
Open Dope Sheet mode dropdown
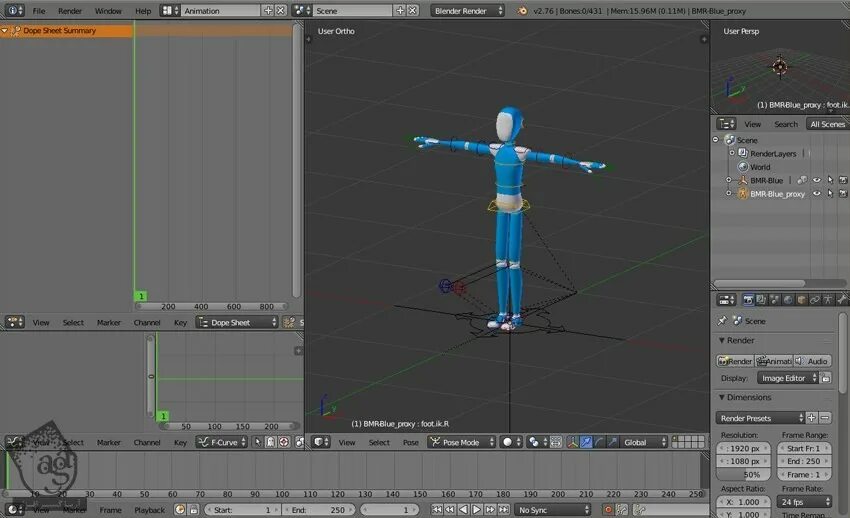click(237, 322)
